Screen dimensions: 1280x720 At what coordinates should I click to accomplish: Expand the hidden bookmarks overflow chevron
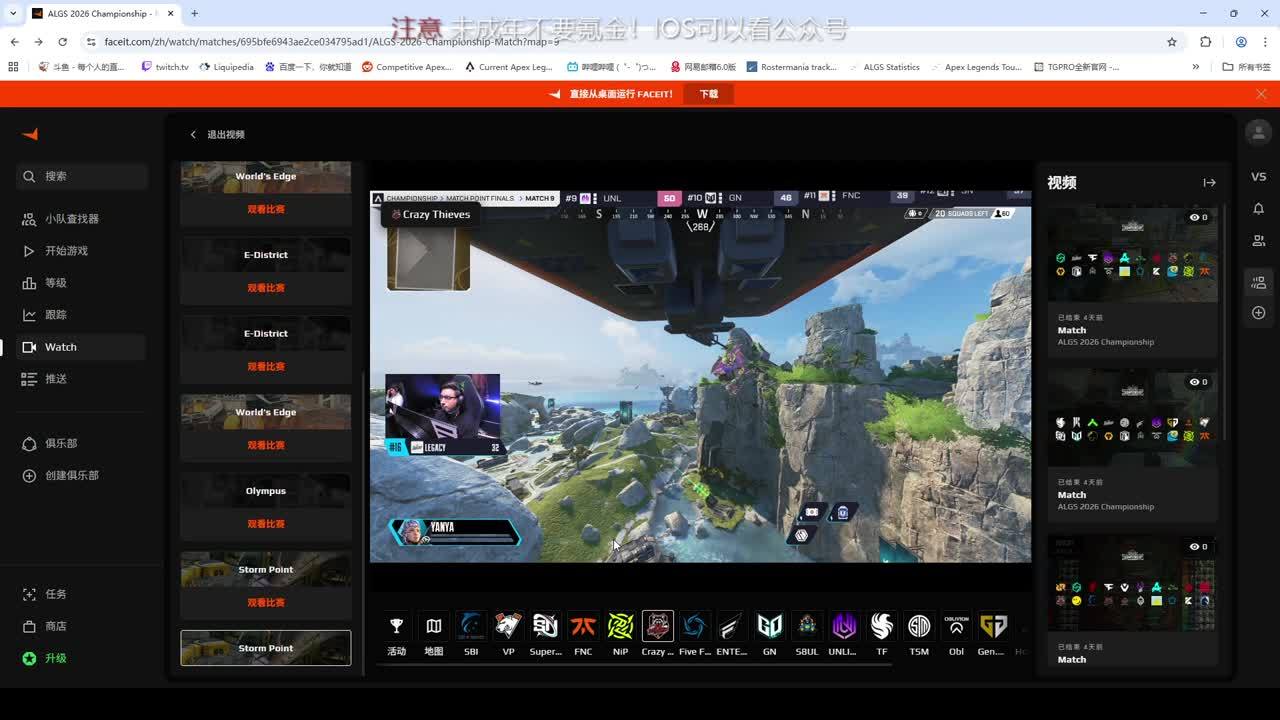pyautogui.click(x=1195, y=67)
